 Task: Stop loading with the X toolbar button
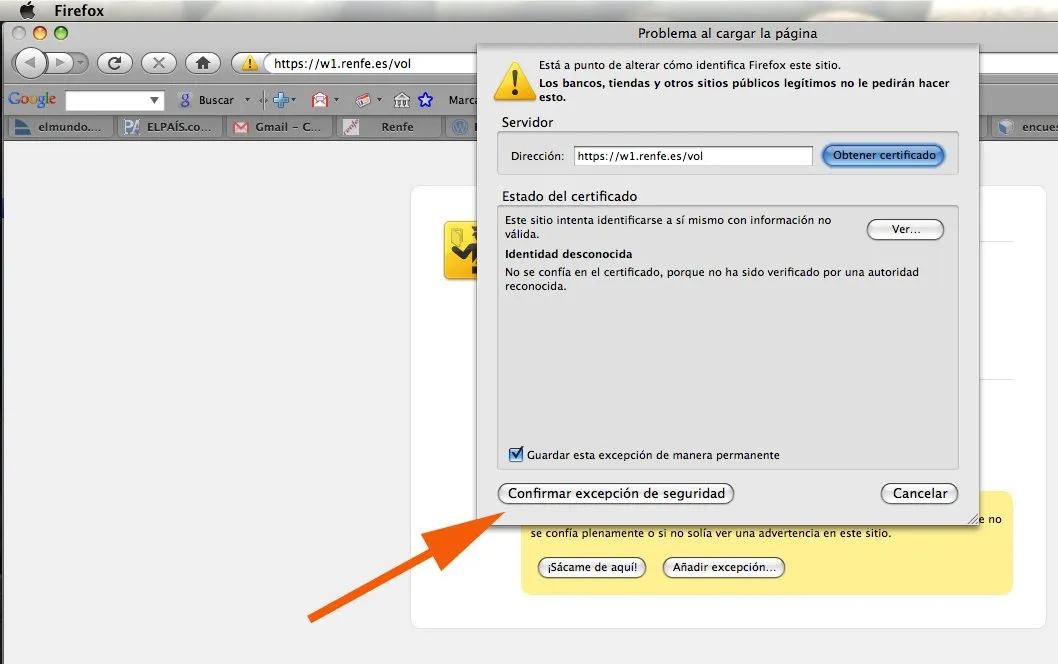pos(159,63)
